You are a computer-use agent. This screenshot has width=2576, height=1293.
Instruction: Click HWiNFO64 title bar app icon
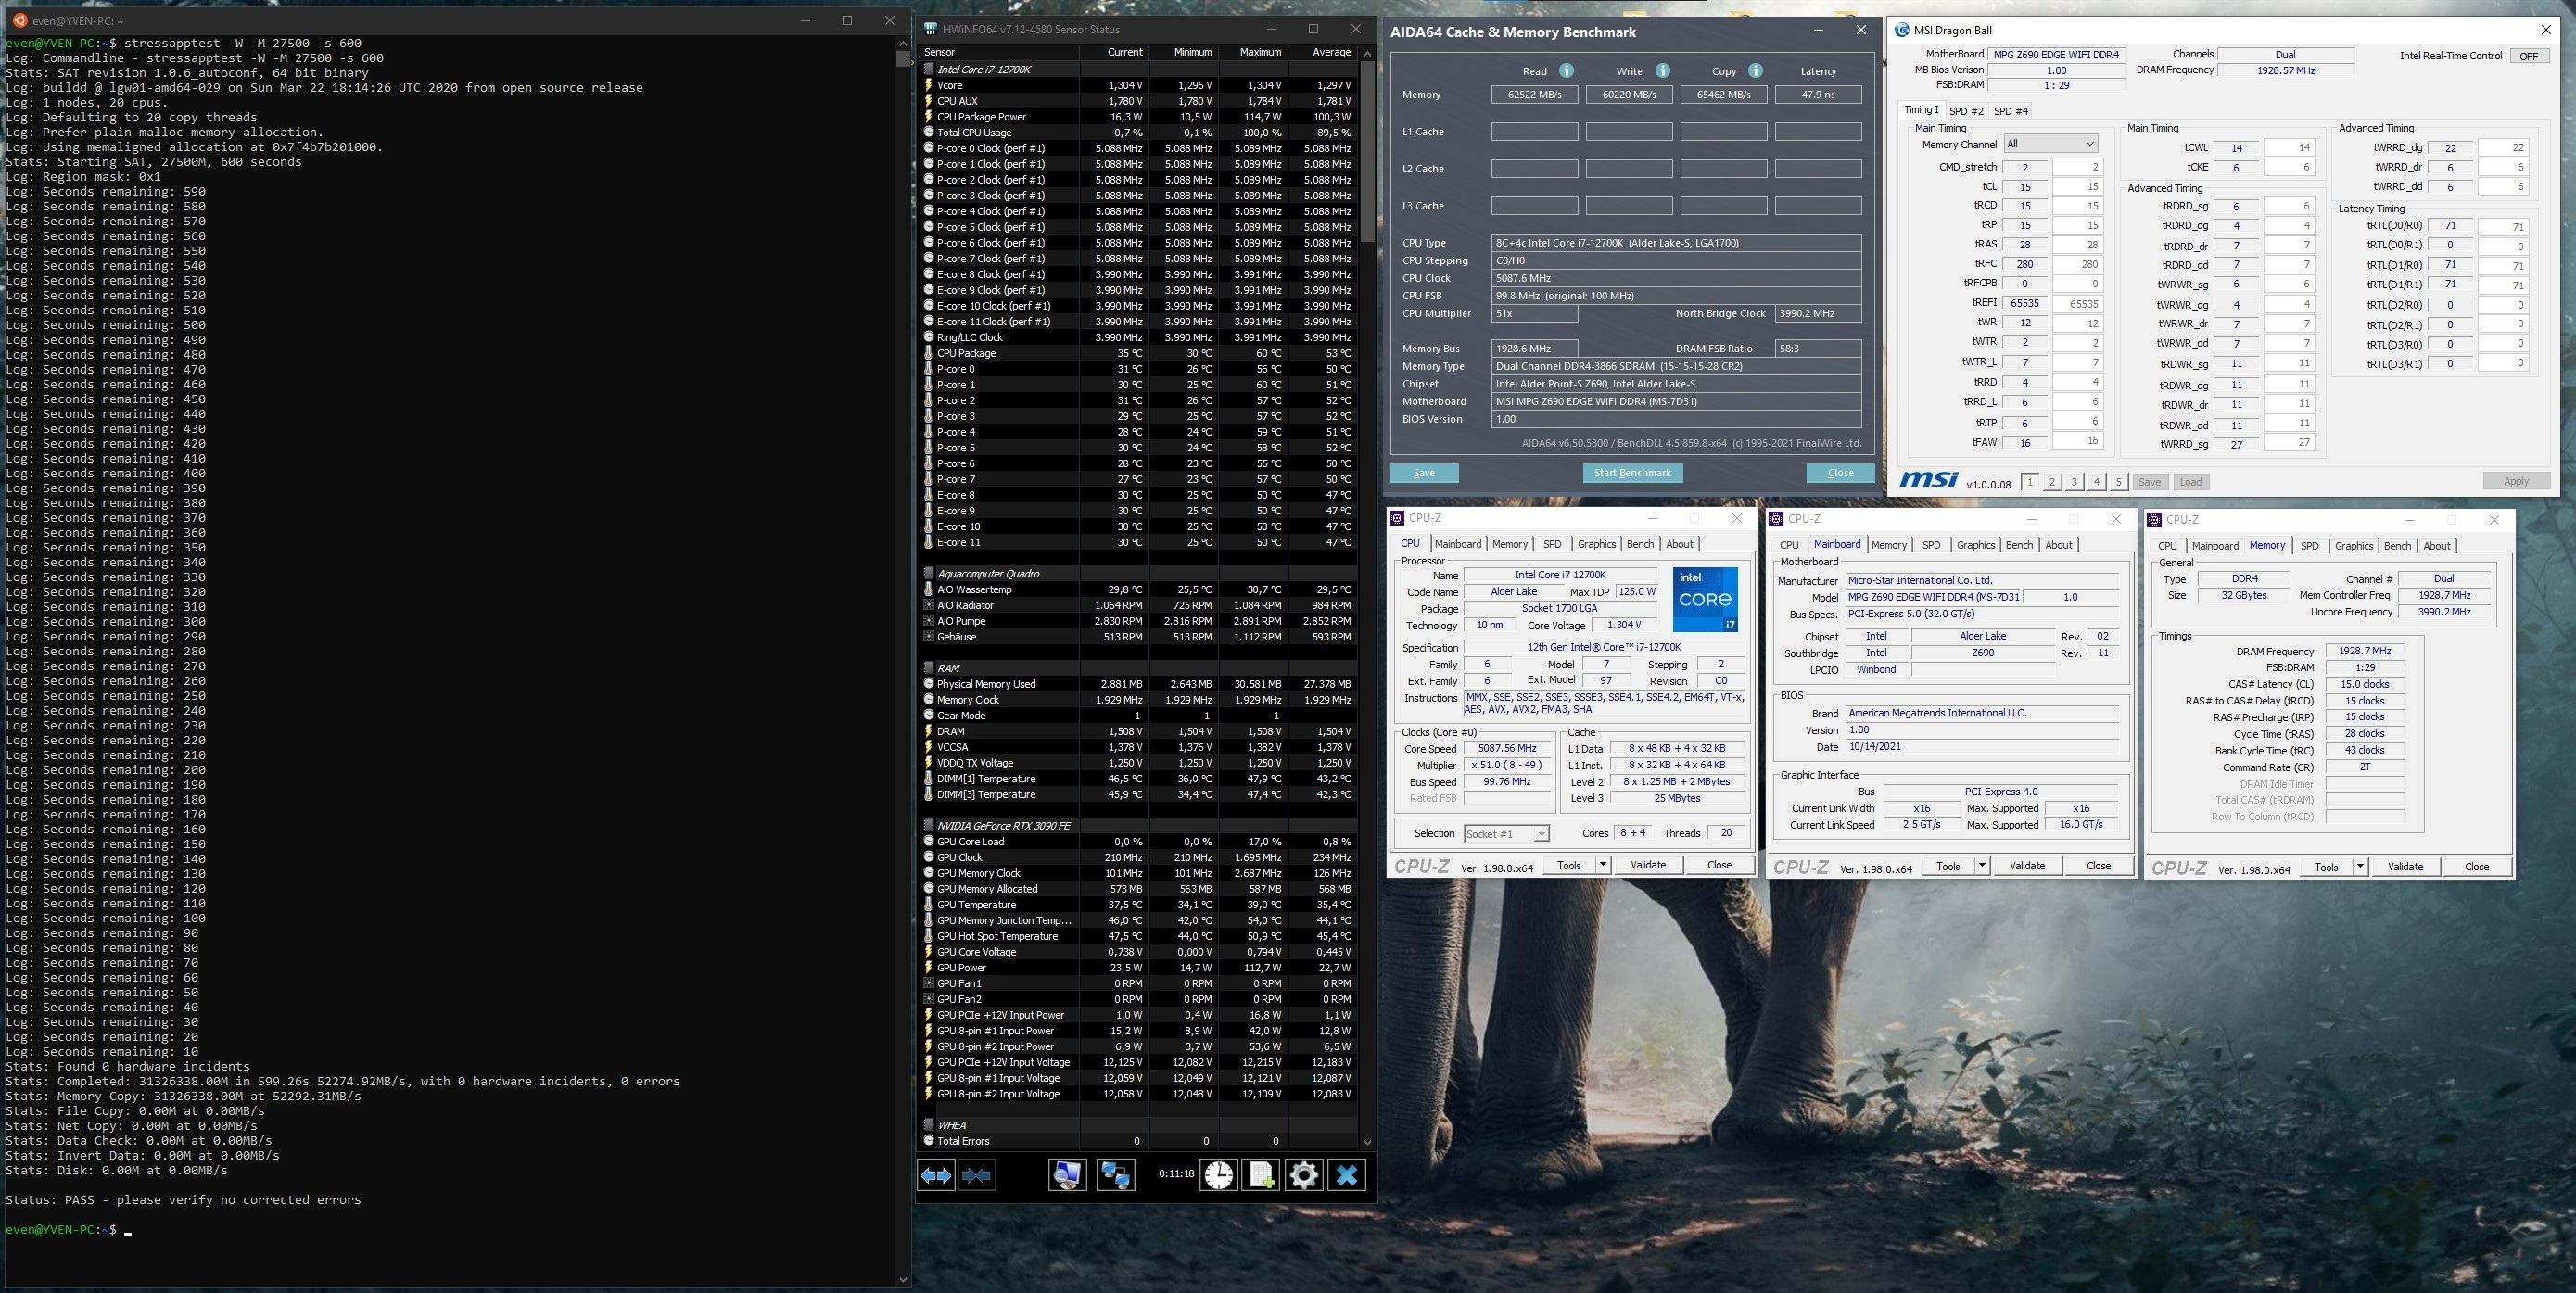click(930, 29)
